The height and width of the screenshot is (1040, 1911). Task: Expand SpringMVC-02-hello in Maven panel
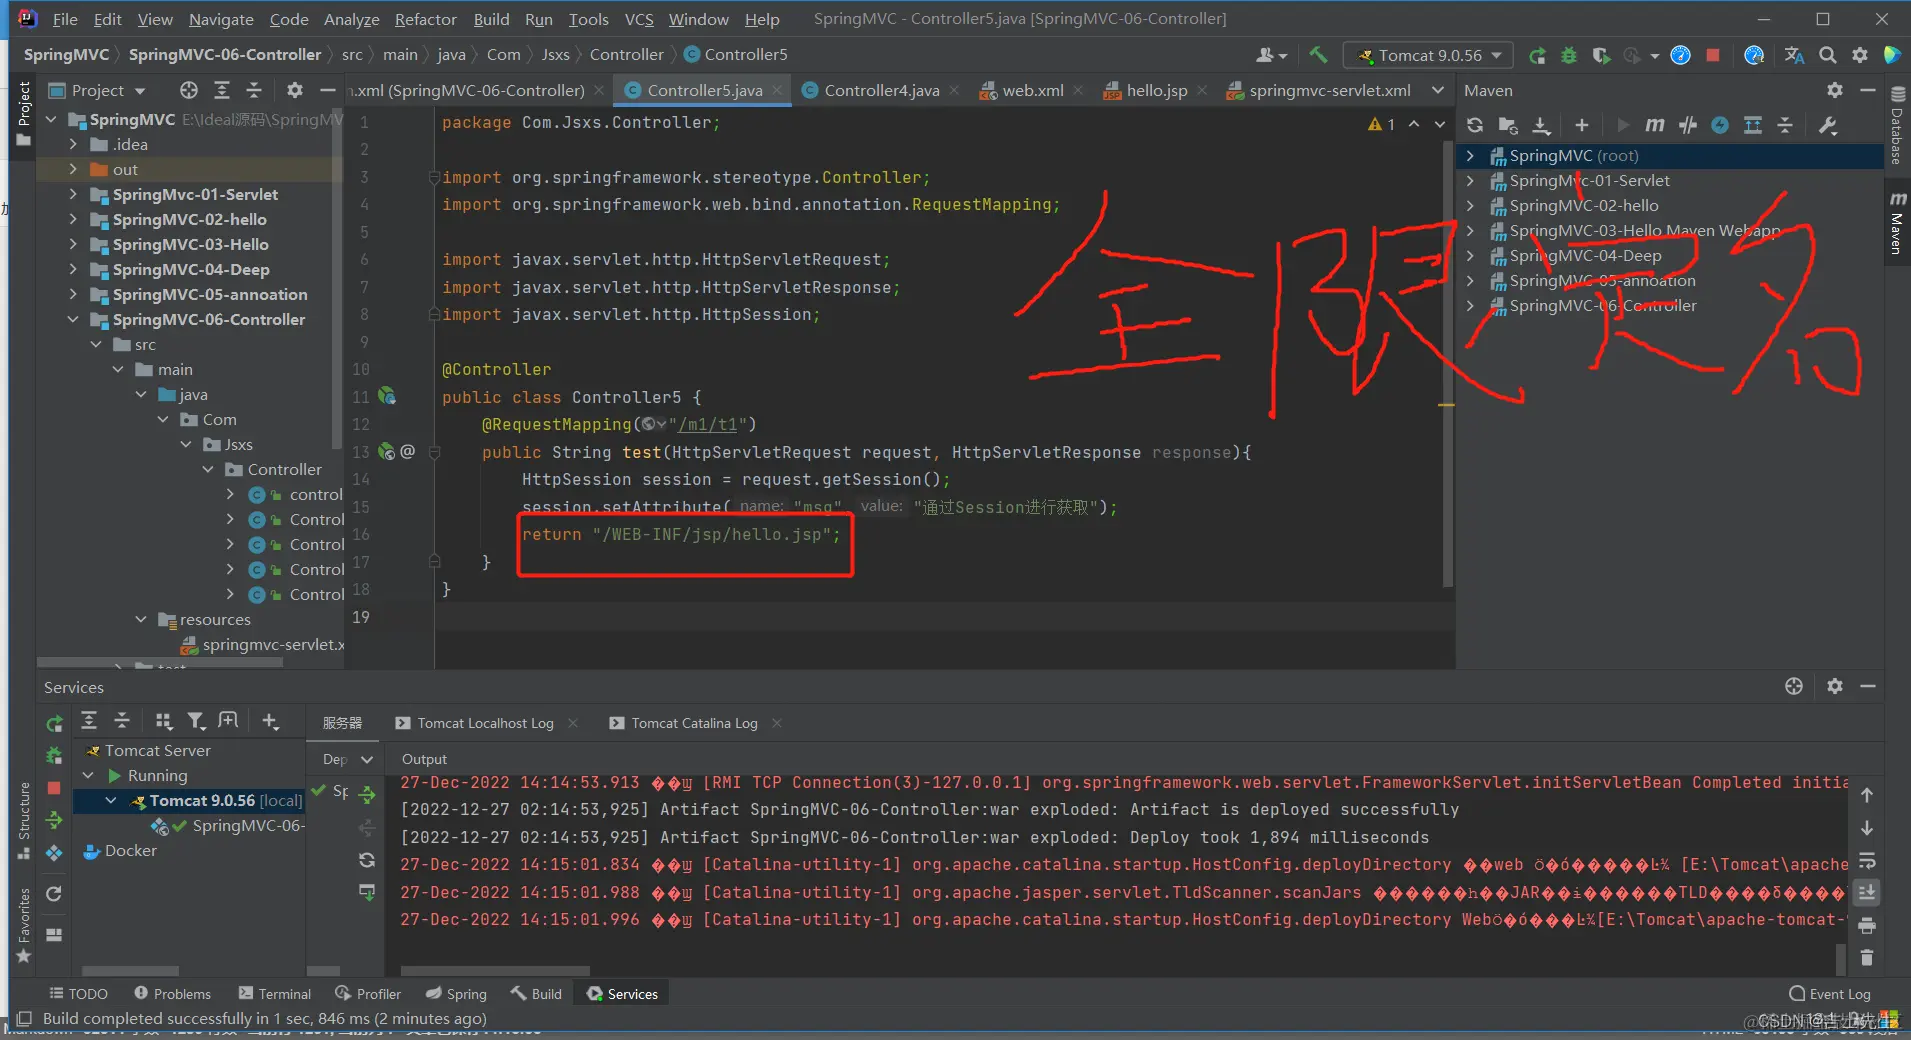(x=1470, y=205)
